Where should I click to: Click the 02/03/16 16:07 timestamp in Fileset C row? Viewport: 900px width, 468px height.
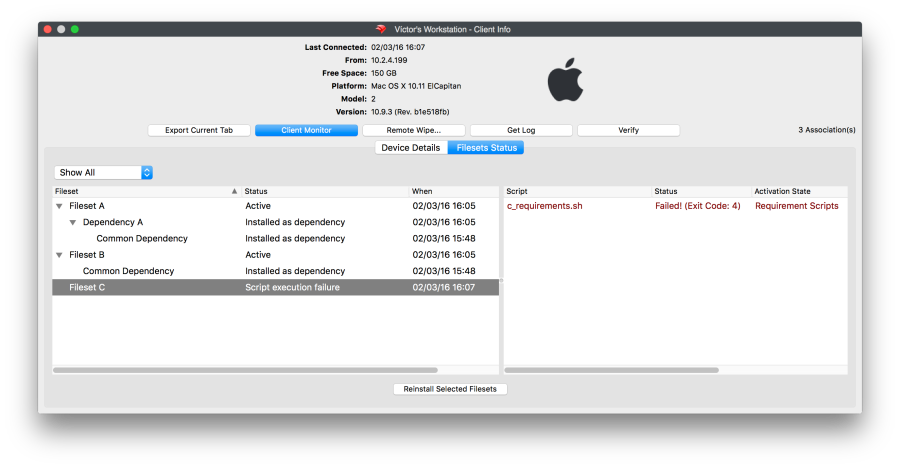pos(444,287)
